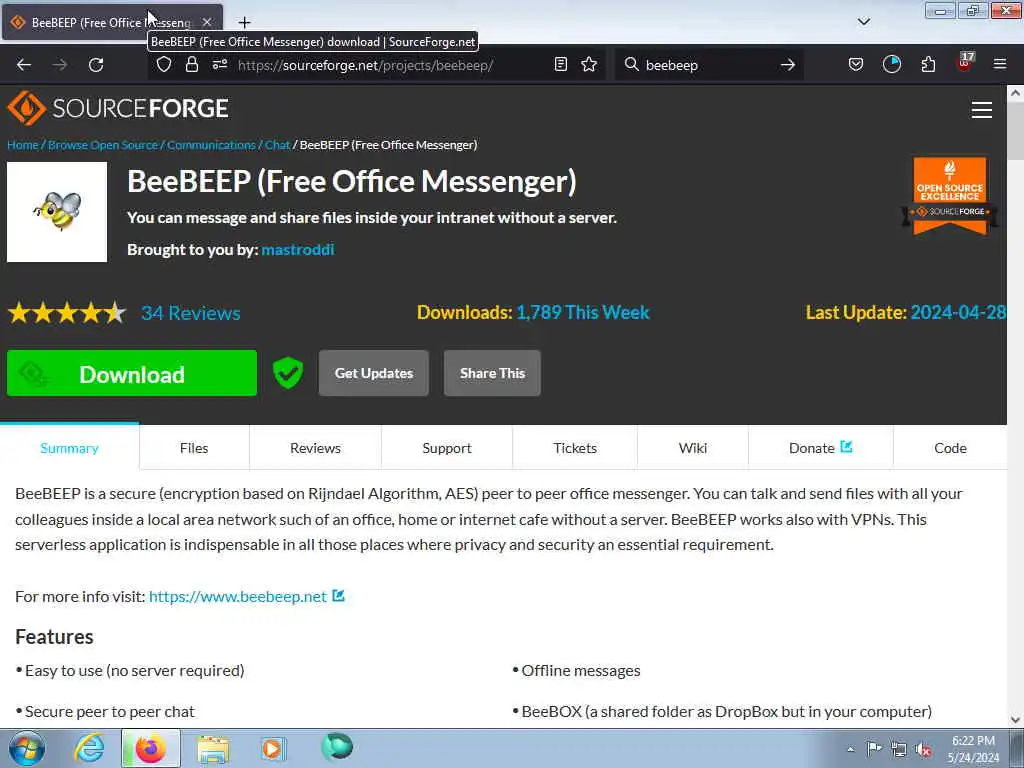Open the Communications breadcrumb link
This screenshot has width=1024, height=768.
[211, 145]
